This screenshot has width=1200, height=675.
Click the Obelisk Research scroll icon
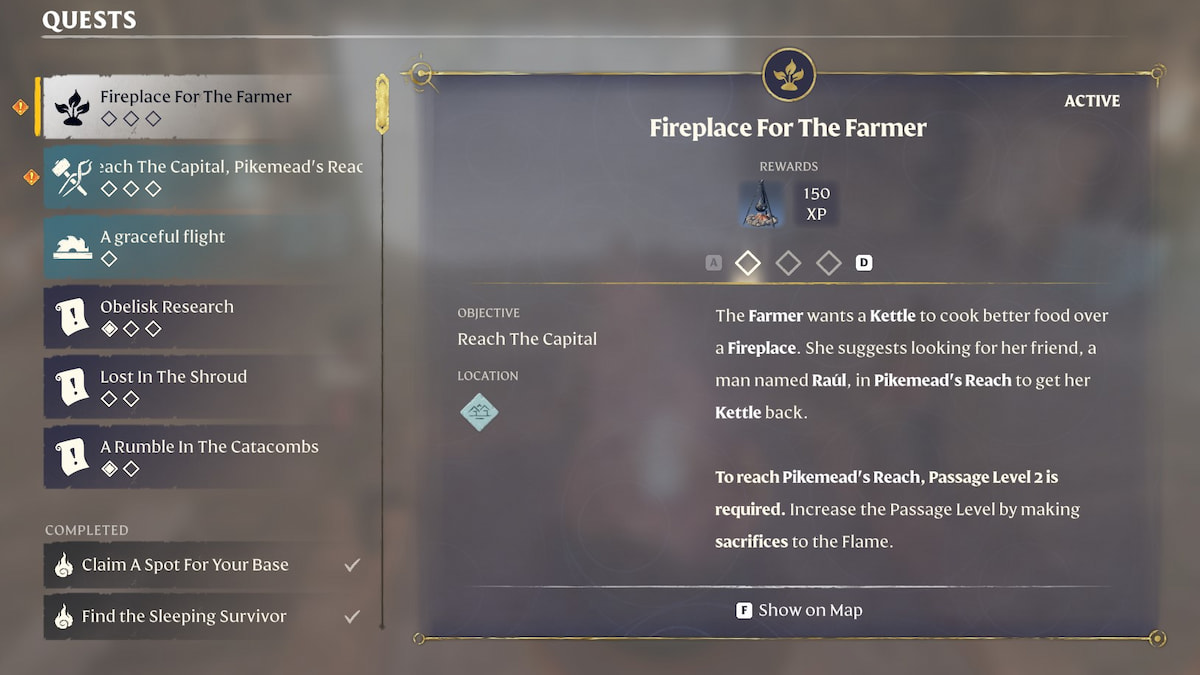pos(72,317)
